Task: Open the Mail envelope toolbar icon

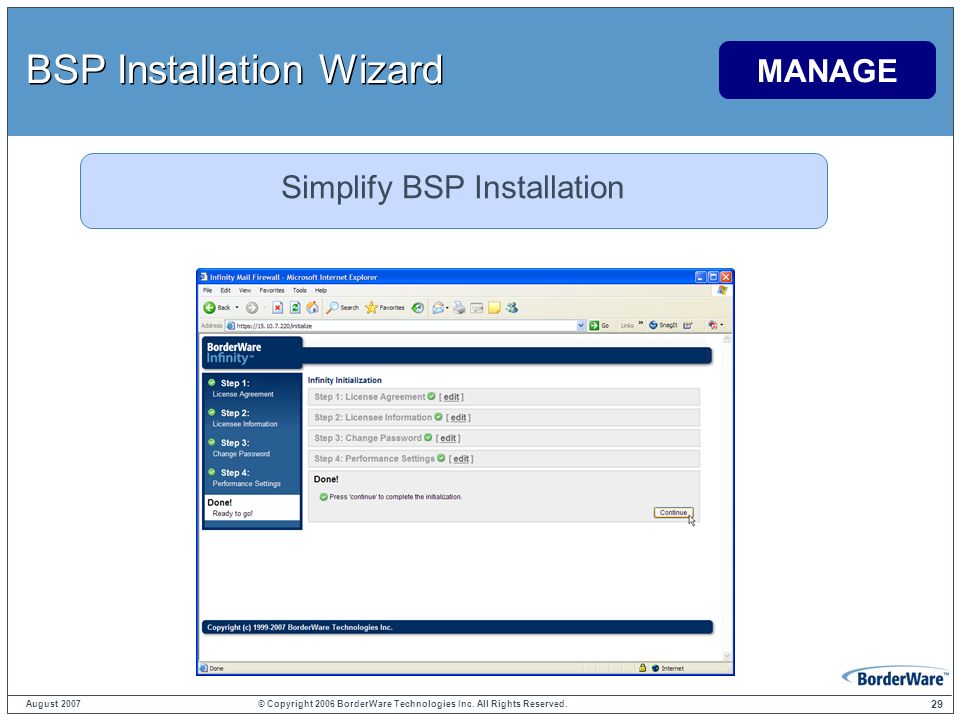Action: (x=438, y=308)
